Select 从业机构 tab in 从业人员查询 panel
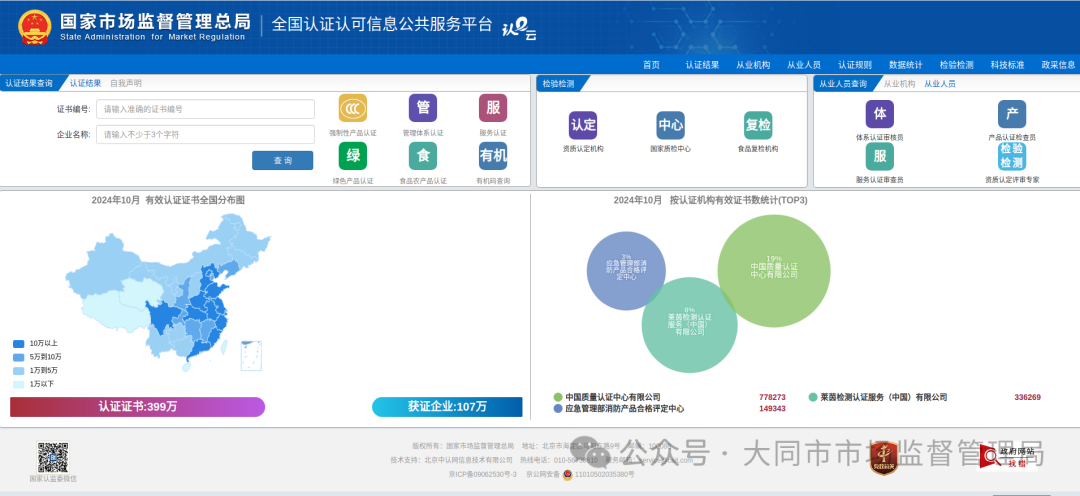This screenshot has height=496, width=1080. [899, 84]
